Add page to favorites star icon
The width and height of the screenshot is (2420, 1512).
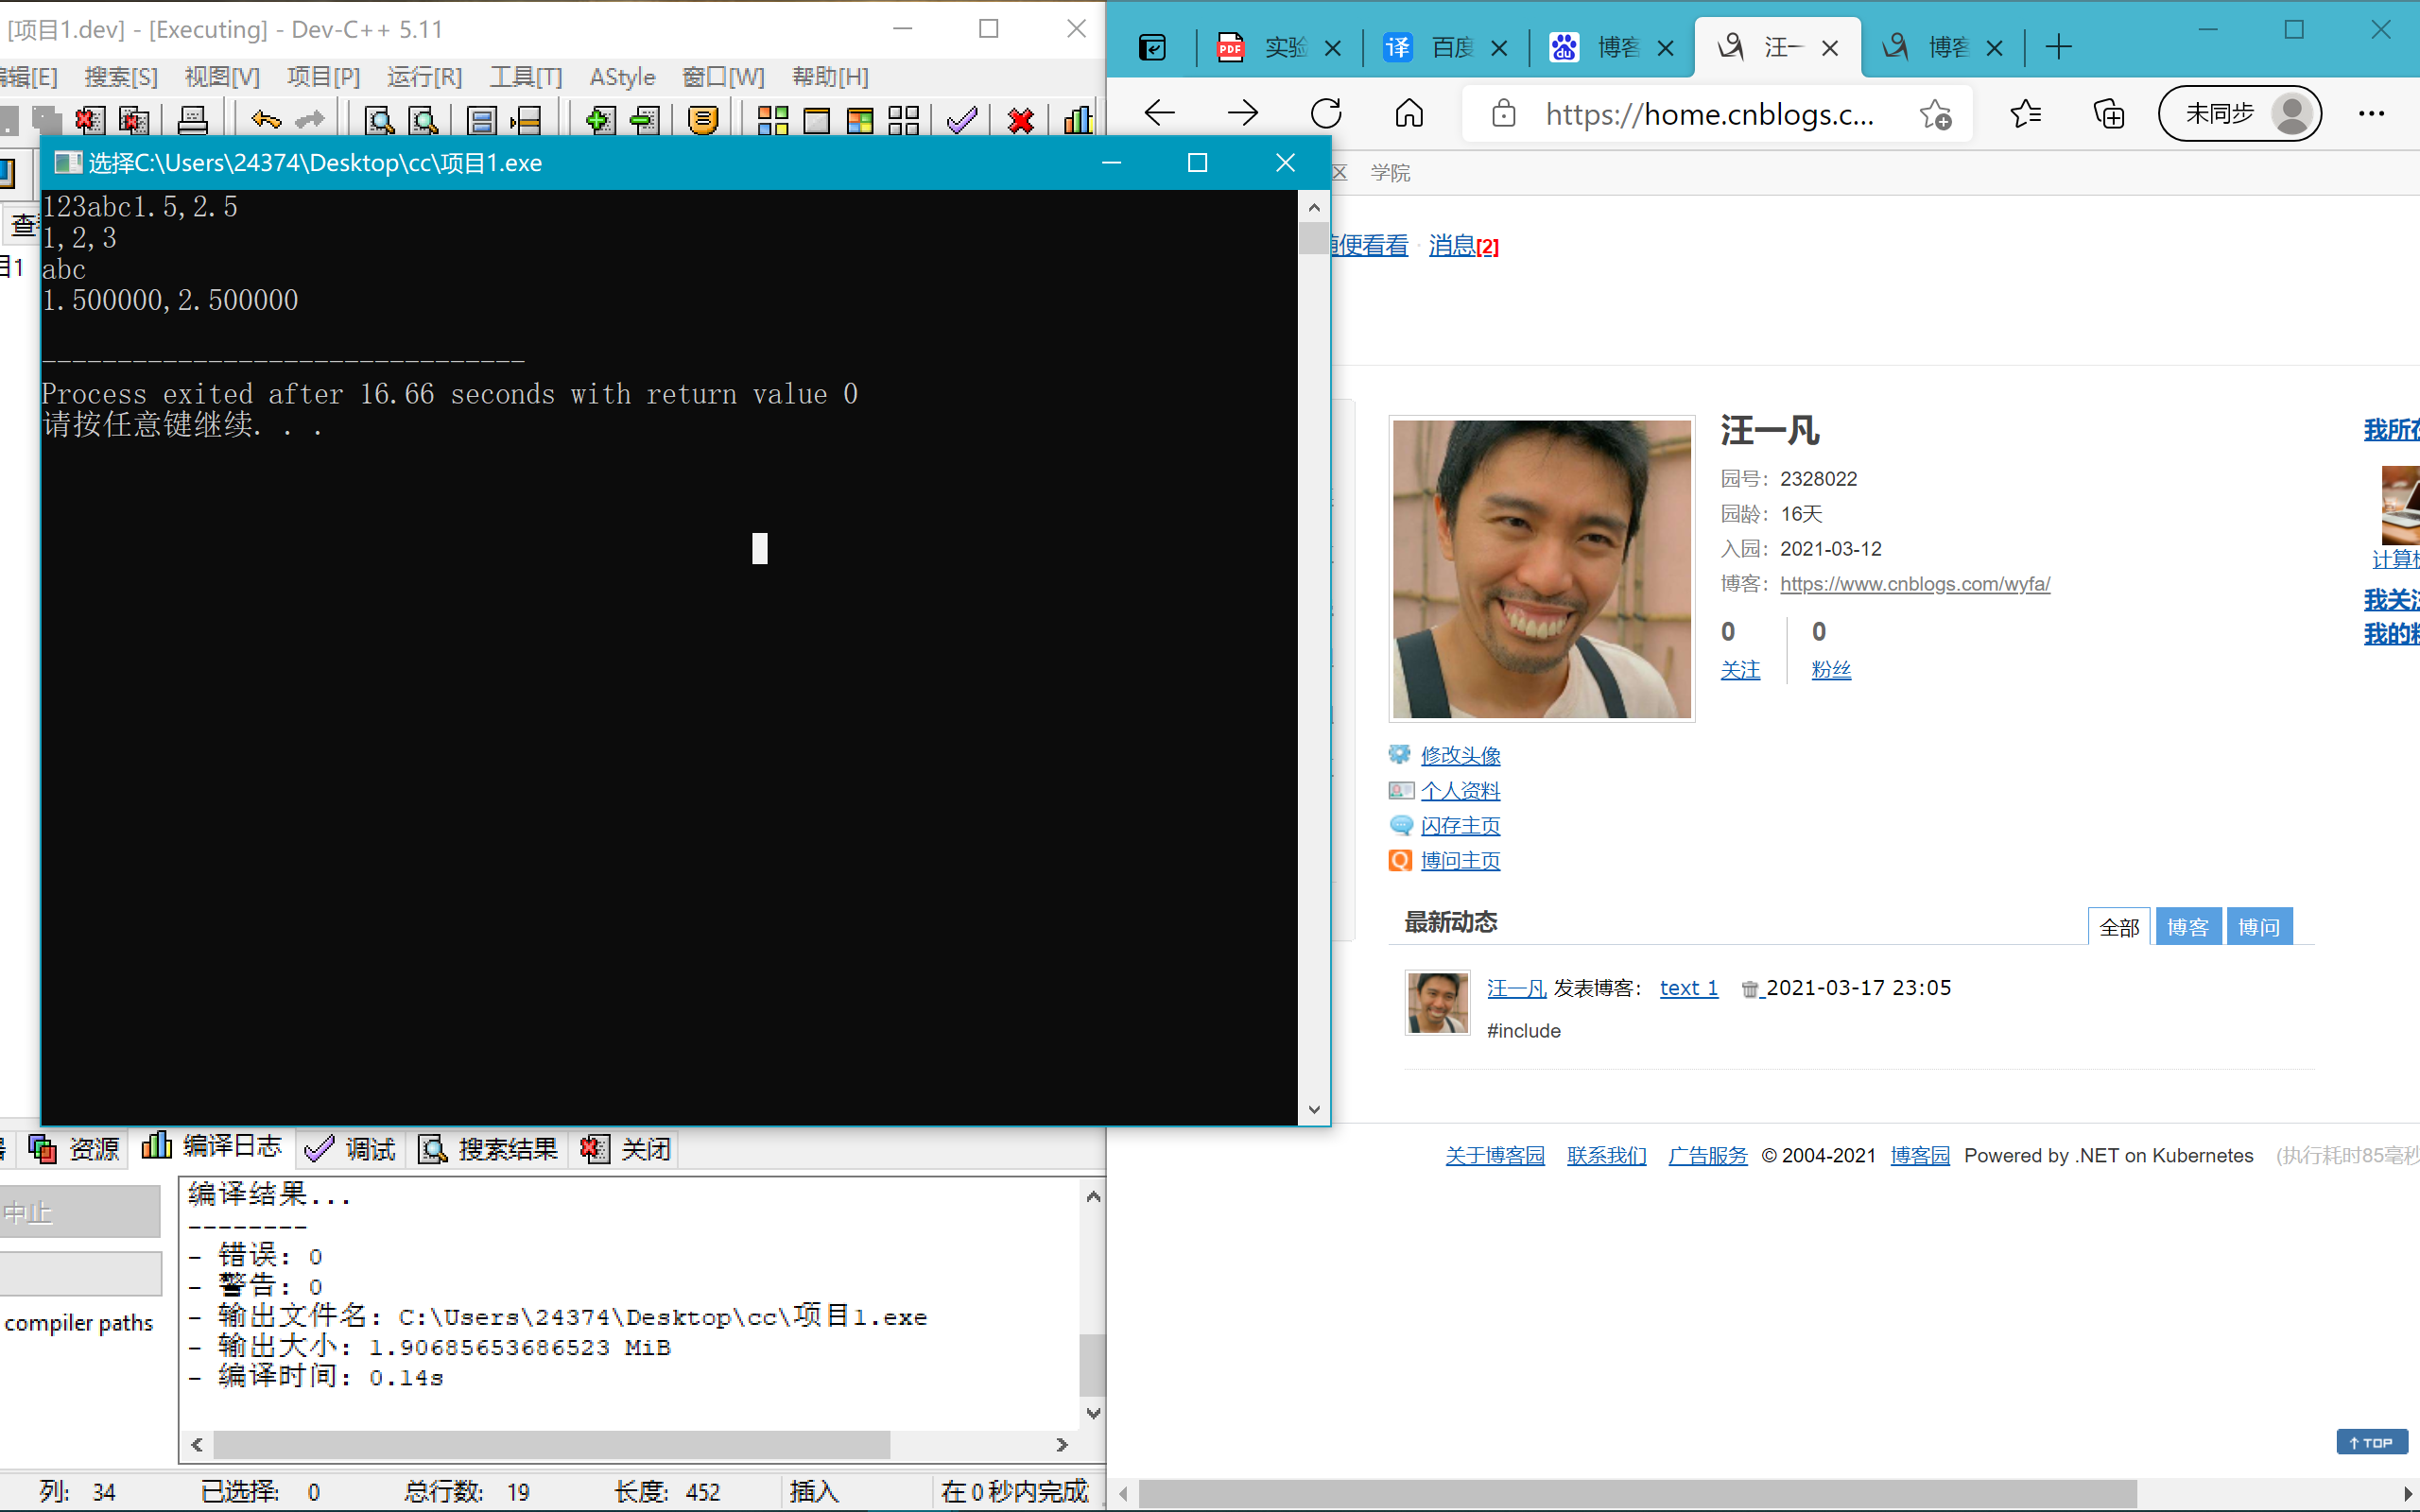pos(1936,114)
